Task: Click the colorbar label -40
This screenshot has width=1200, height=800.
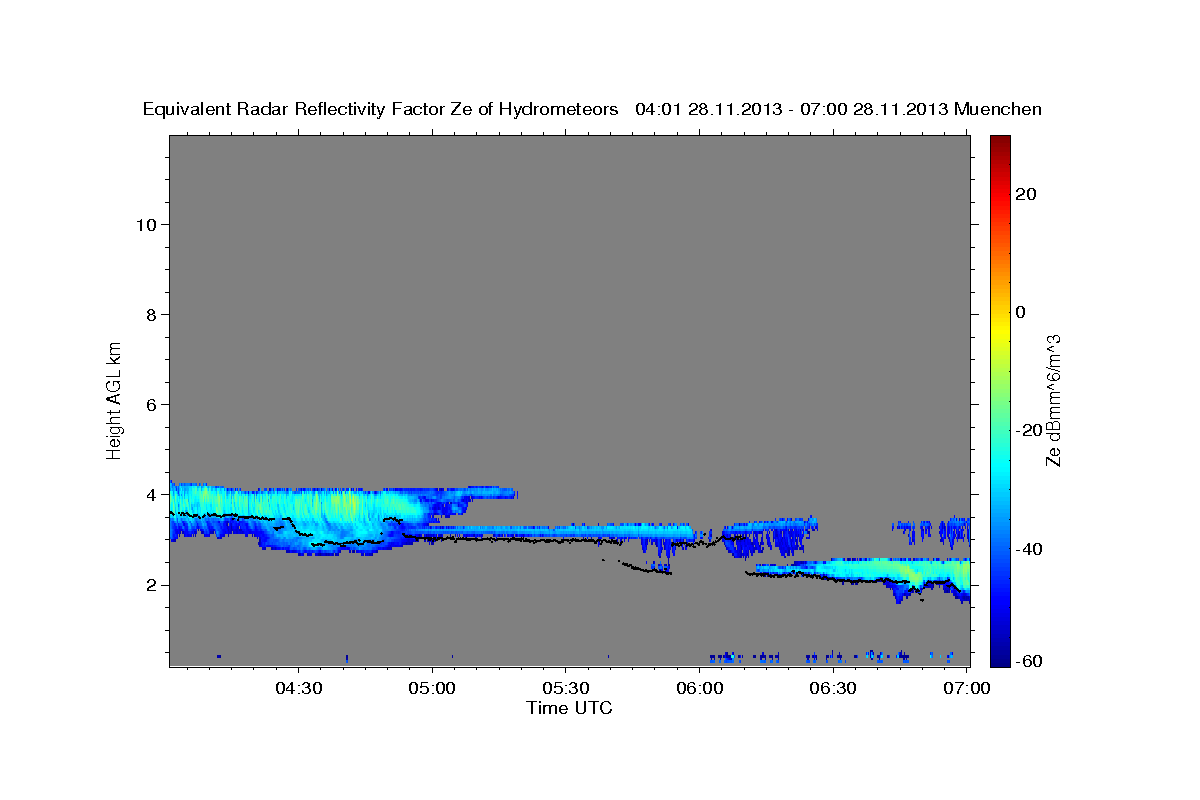Action: 1029,548
